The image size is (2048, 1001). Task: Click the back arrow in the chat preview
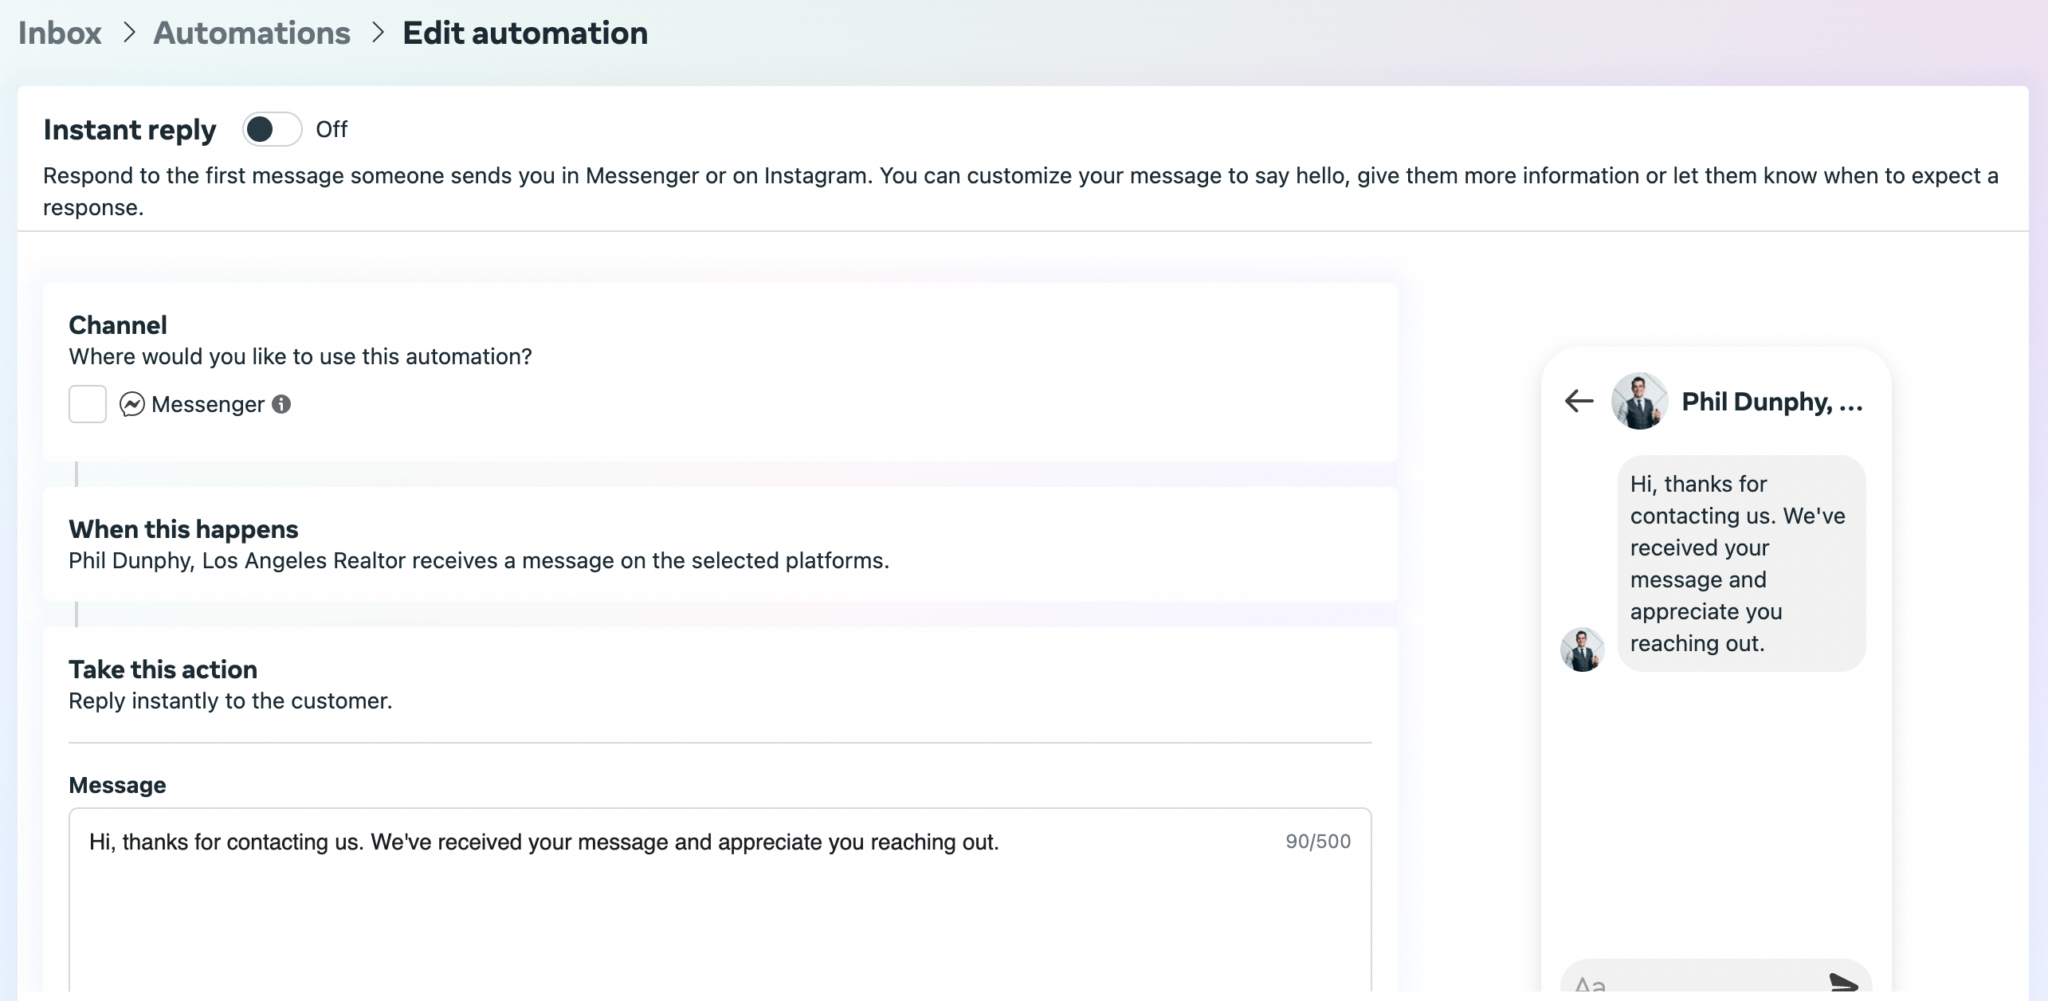click(x=1577, y=401)
